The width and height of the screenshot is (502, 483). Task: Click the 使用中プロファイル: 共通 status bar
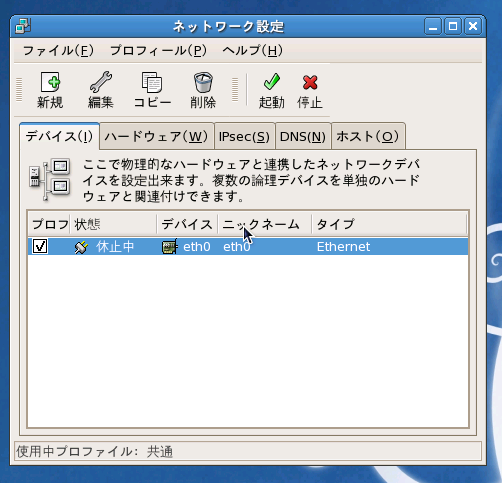pyautogui.click(x=248, y=452)
